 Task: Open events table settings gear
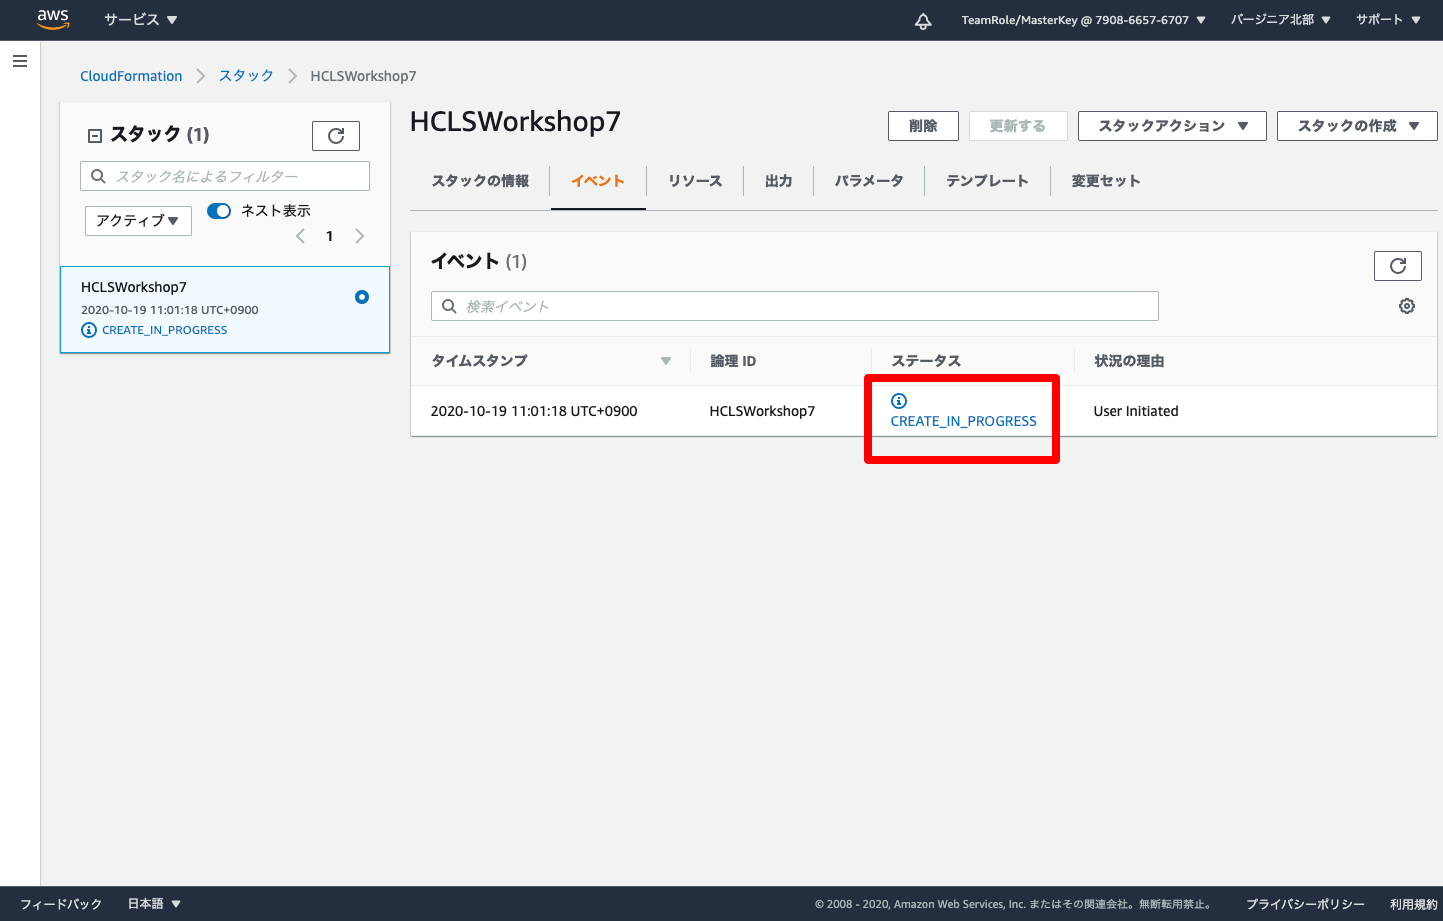click(1407, 306)
